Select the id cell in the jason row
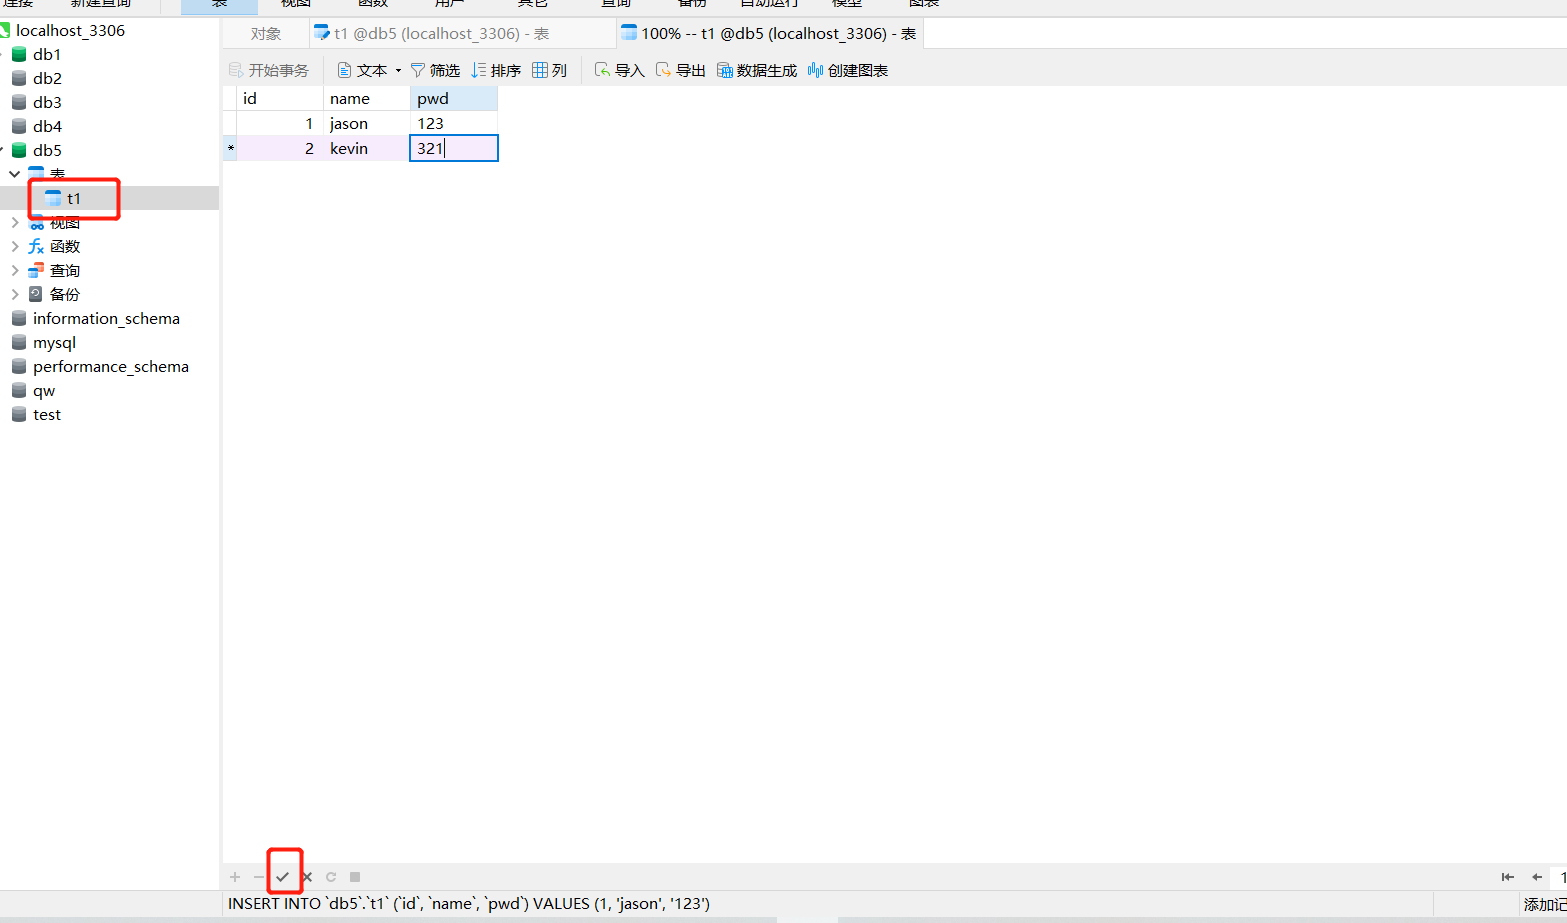The height and width of the screenshot is (923, 1567). pyautogui.click(x=280, y=123)
